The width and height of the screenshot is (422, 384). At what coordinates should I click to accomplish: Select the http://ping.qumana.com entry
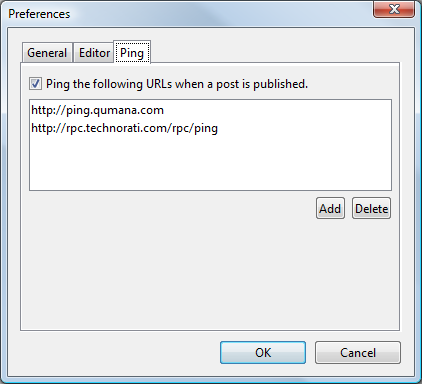click(97, 110)
